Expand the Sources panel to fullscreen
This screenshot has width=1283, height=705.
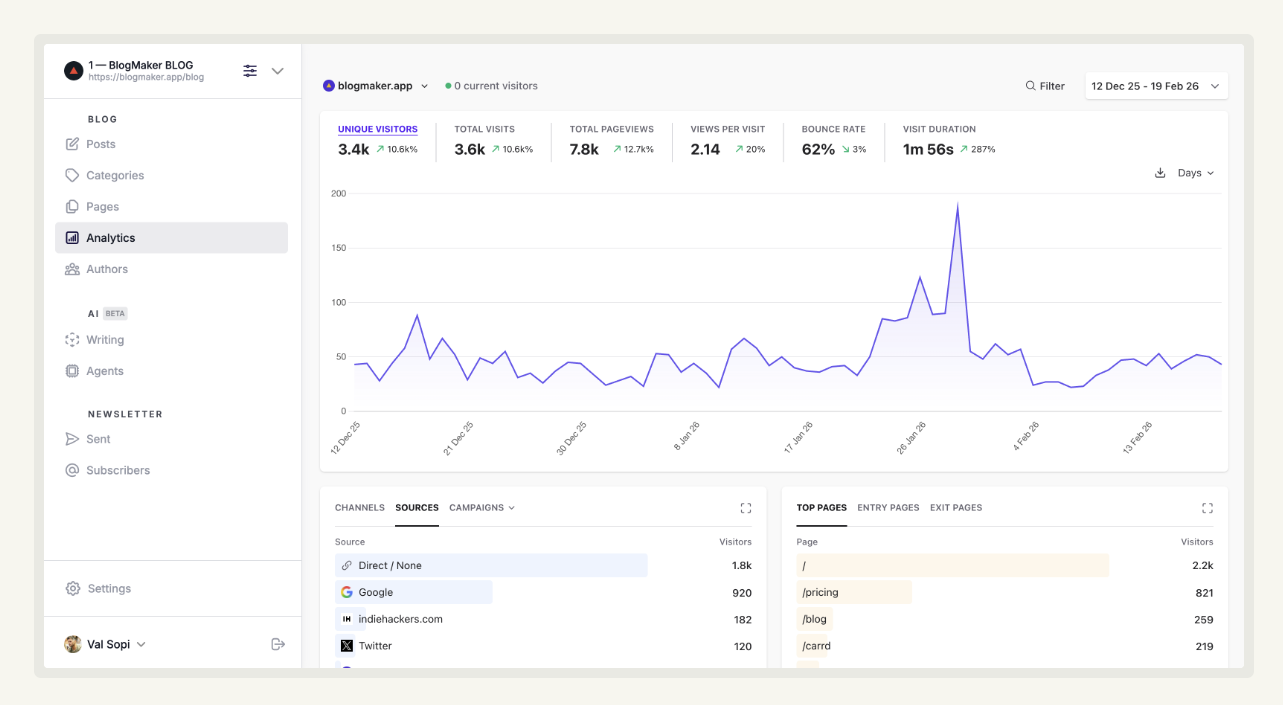coord(745,508)
